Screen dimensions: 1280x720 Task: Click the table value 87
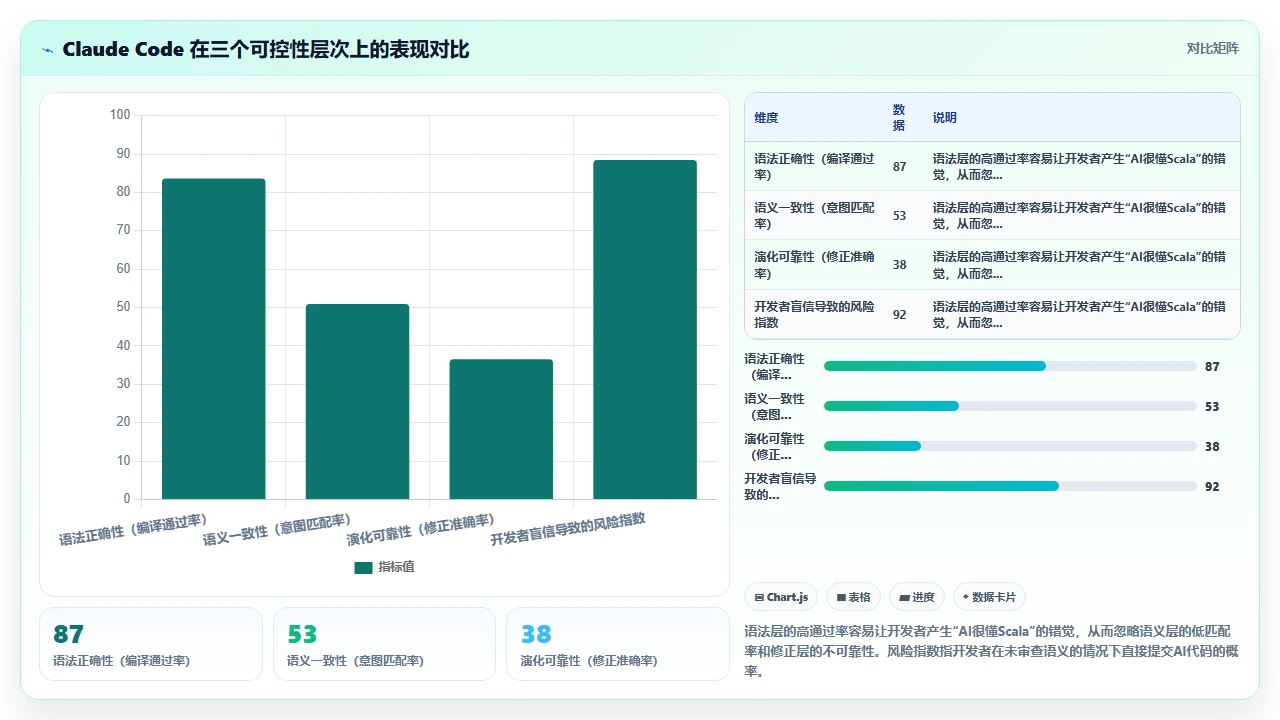(899, 167)
